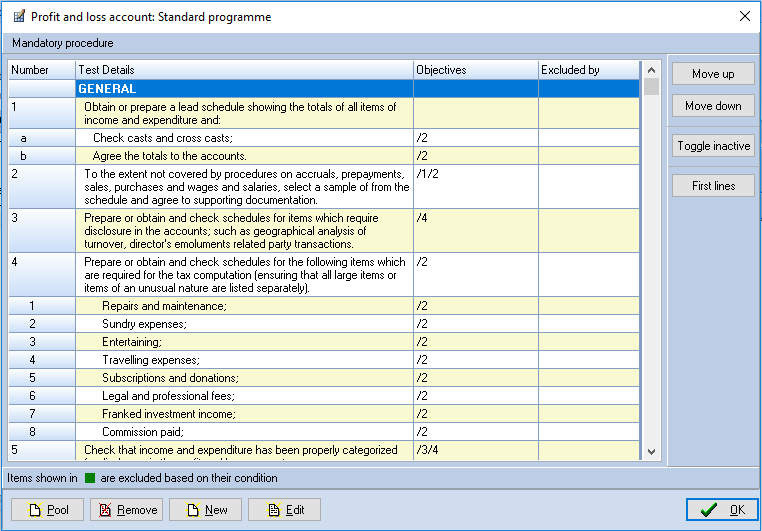Create a New test
This screenshot has width=762, height=531.
(x=206, y=510)
